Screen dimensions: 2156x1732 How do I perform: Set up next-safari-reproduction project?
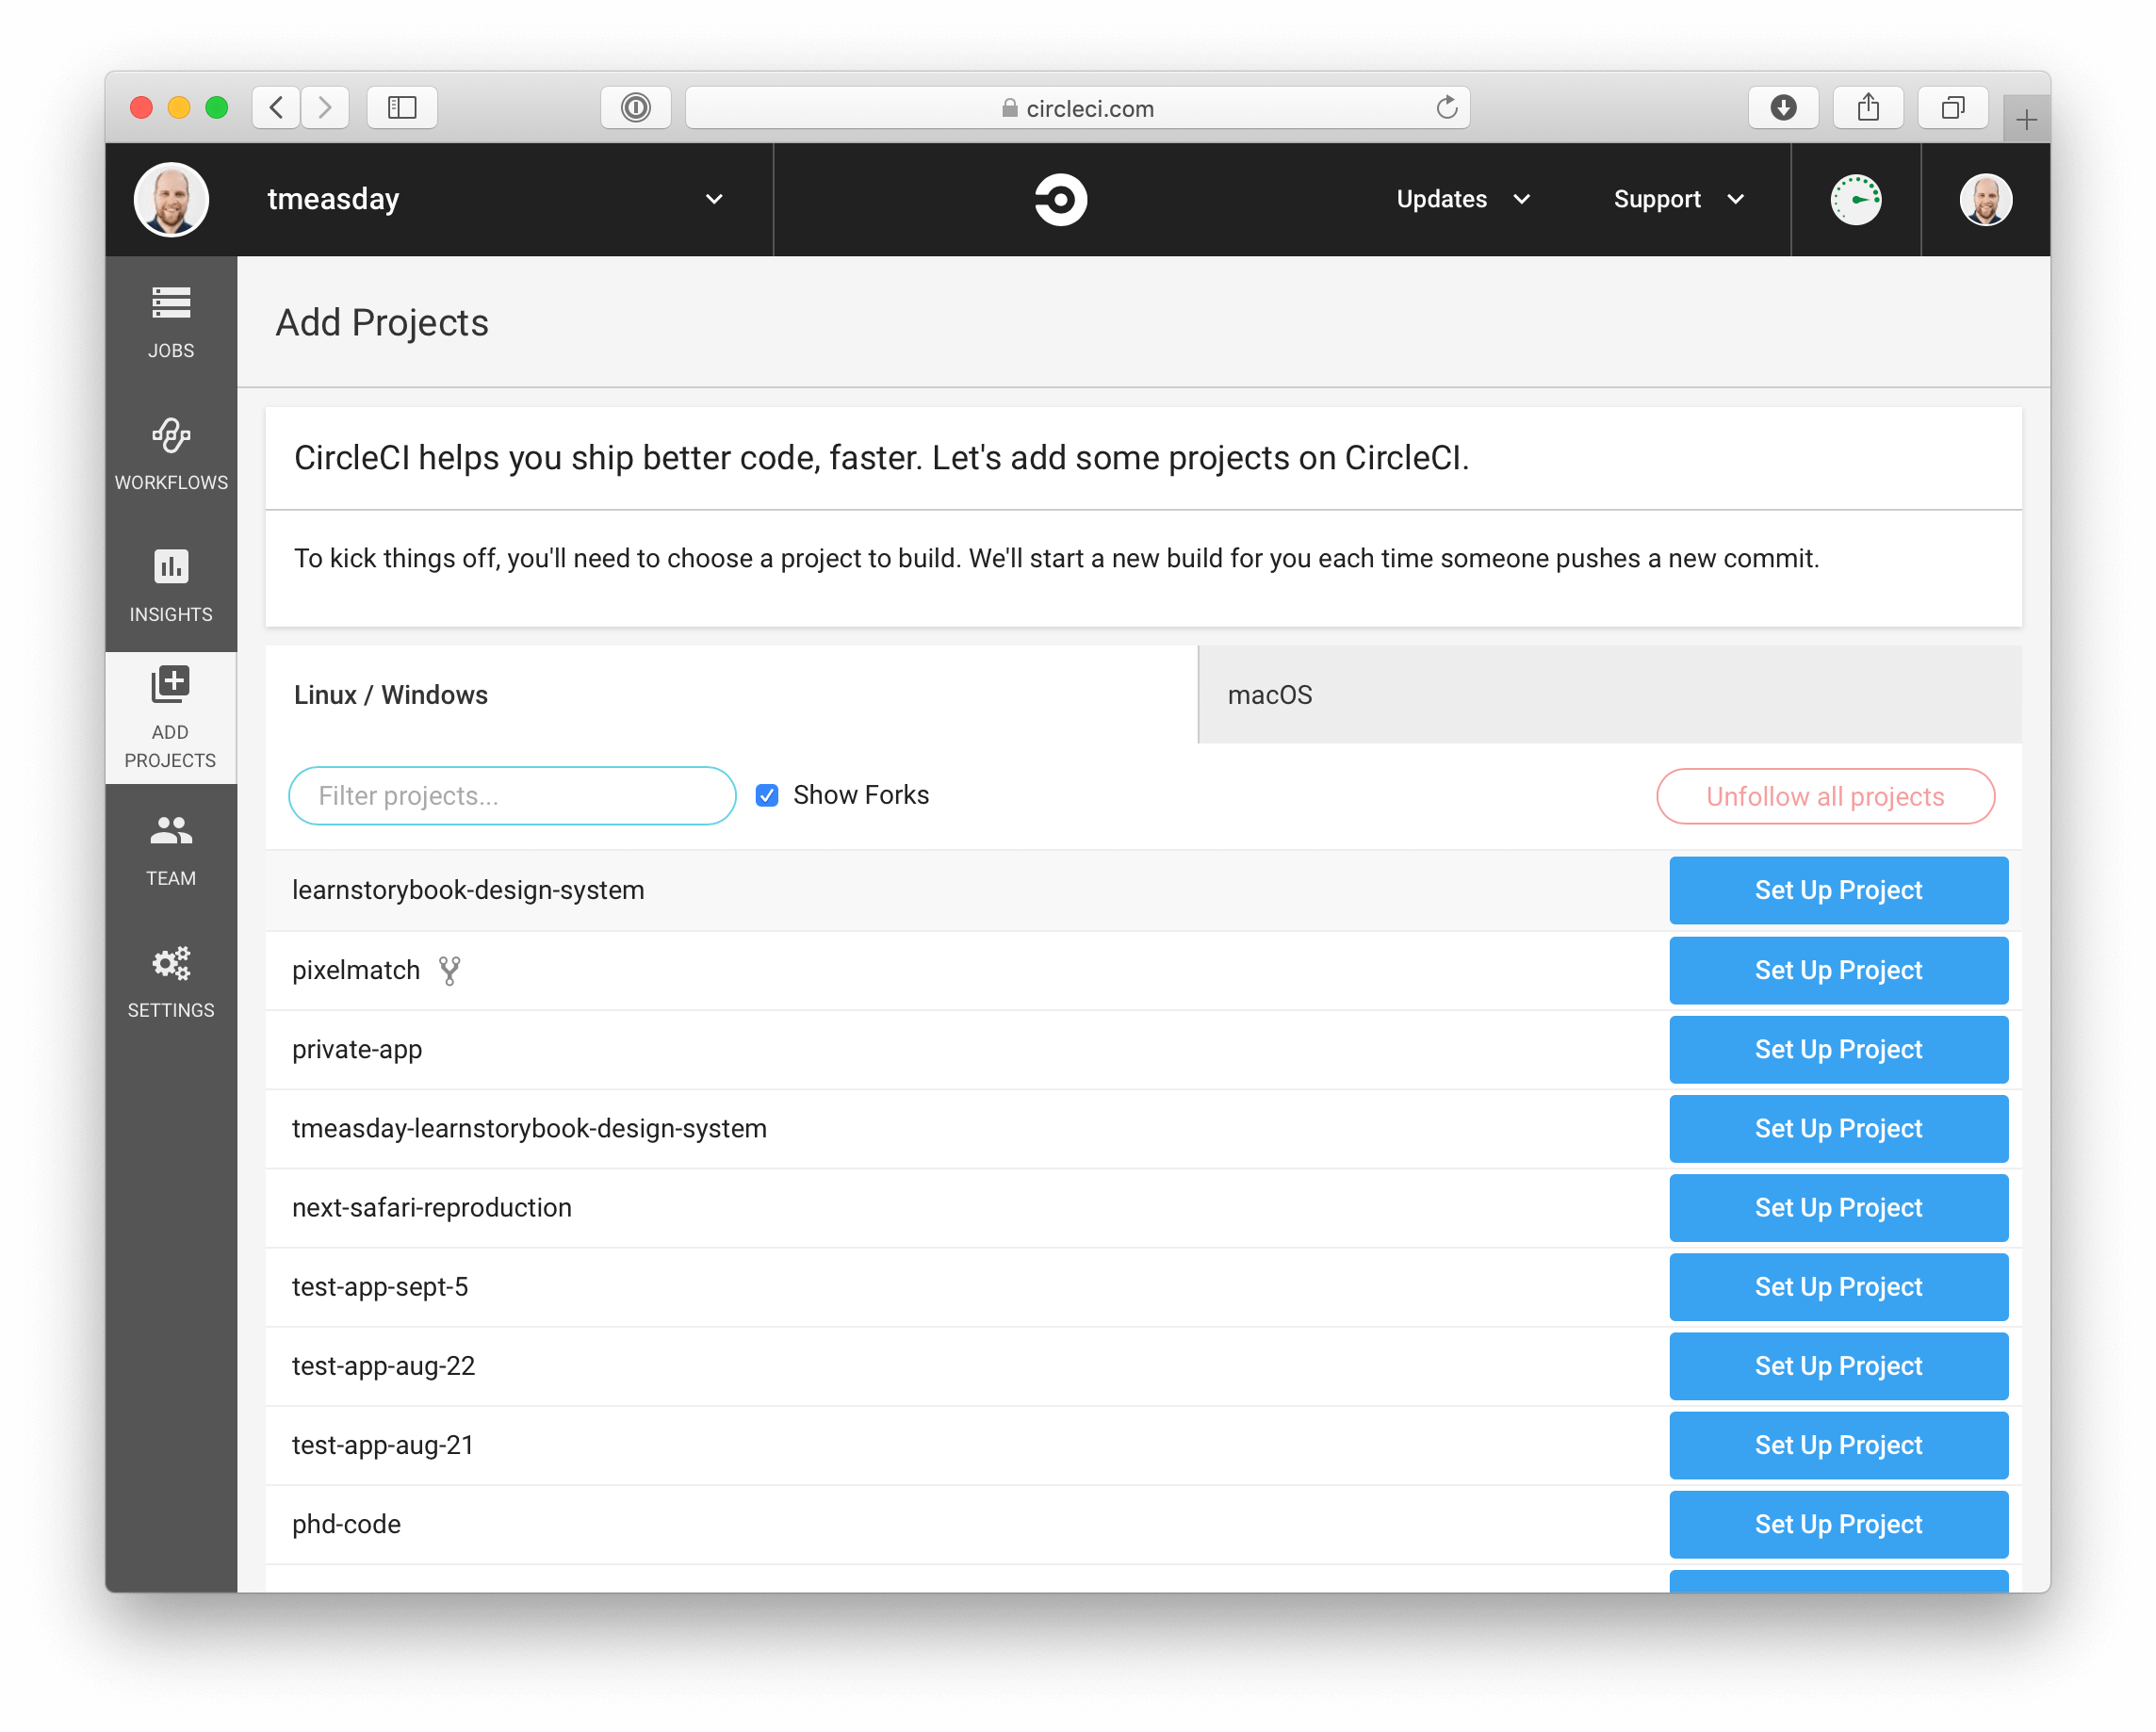click(x=1838, y=1208)
